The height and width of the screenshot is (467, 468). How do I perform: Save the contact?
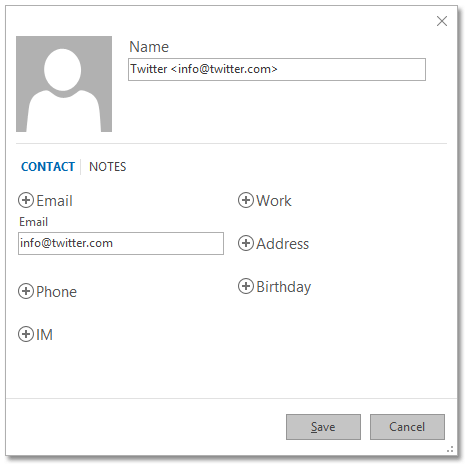coord(323,427)
